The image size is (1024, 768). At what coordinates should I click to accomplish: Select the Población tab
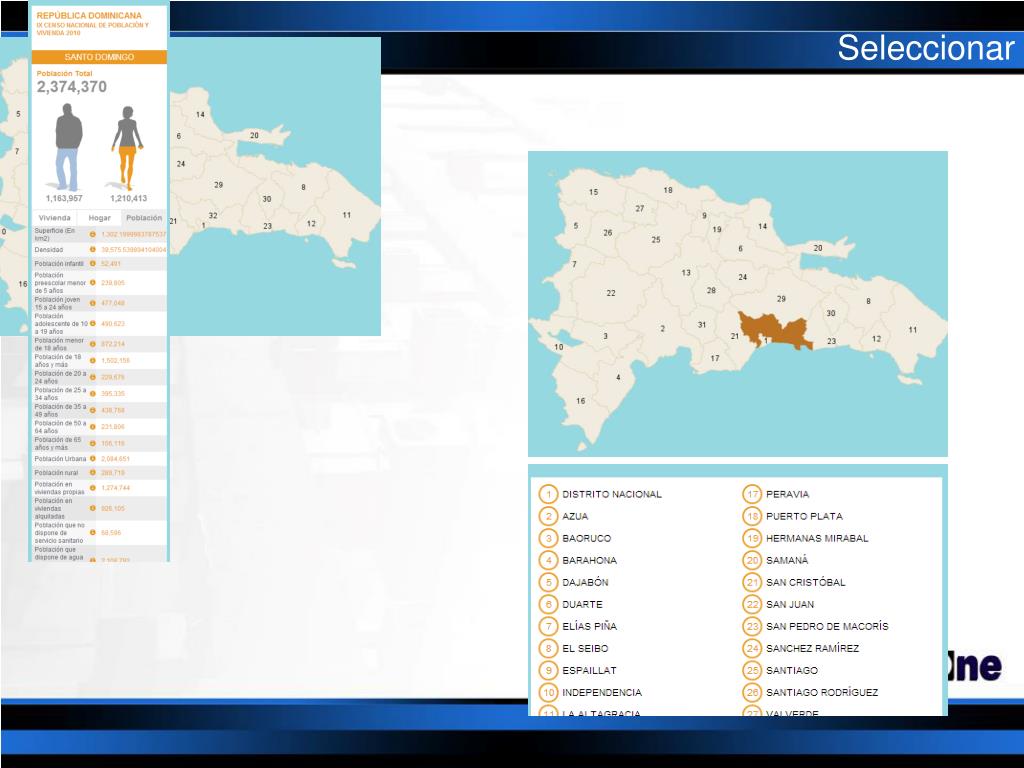tap(144, 218)
